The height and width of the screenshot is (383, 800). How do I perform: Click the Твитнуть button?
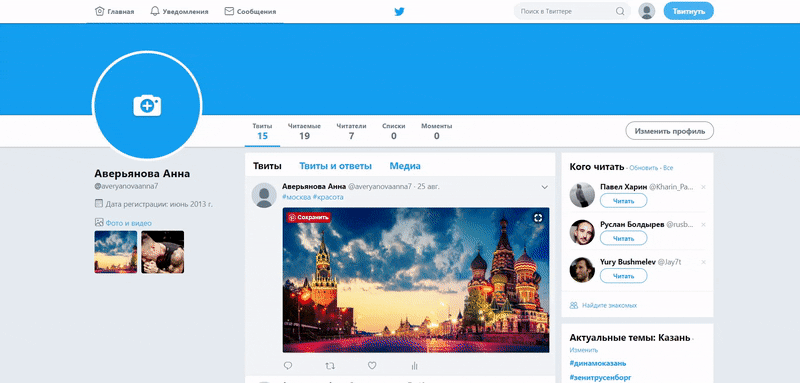click(x=688, y=11)
